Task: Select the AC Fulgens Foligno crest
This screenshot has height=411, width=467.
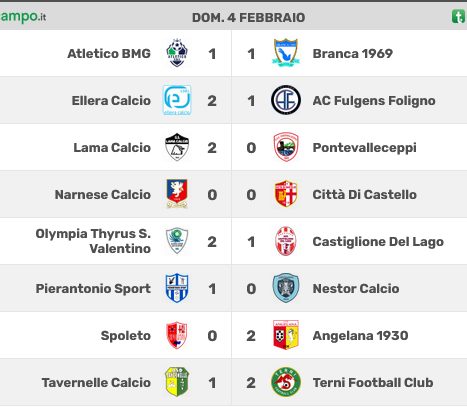Action: (x=286, y=100)
